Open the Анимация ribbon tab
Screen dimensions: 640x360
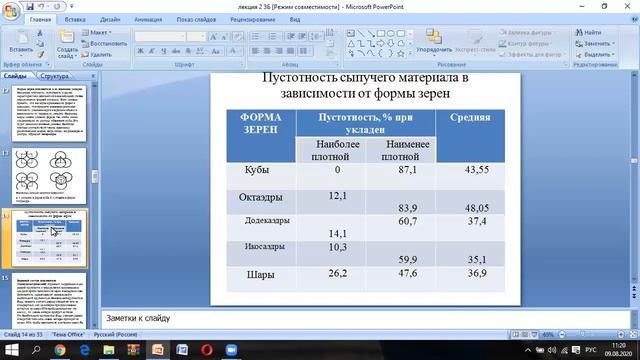pyautogui.click(x=148, y=20)
